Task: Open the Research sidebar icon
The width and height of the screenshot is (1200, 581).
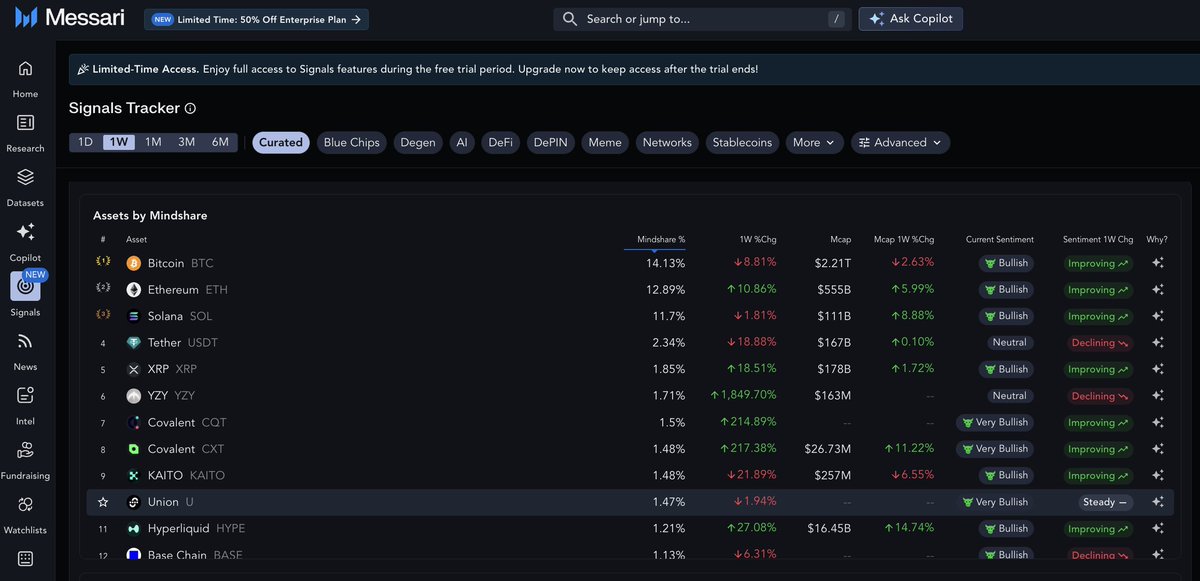Action: coord(25,123)
